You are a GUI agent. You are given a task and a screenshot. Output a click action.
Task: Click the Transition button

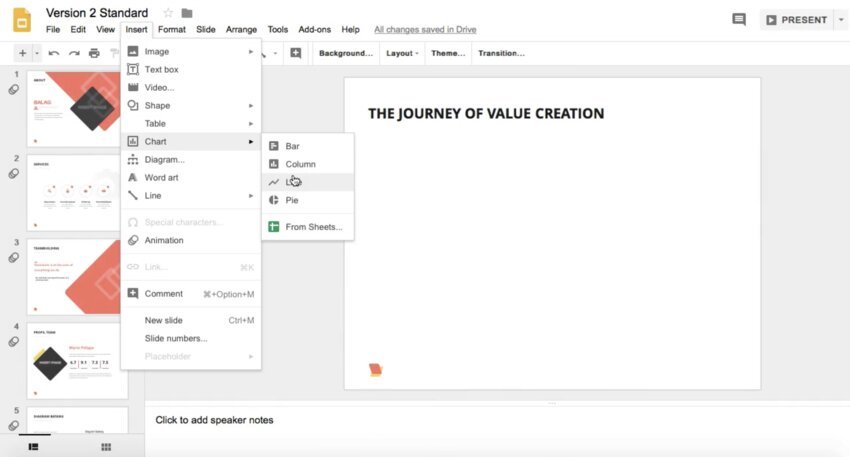tap(502, 53)
